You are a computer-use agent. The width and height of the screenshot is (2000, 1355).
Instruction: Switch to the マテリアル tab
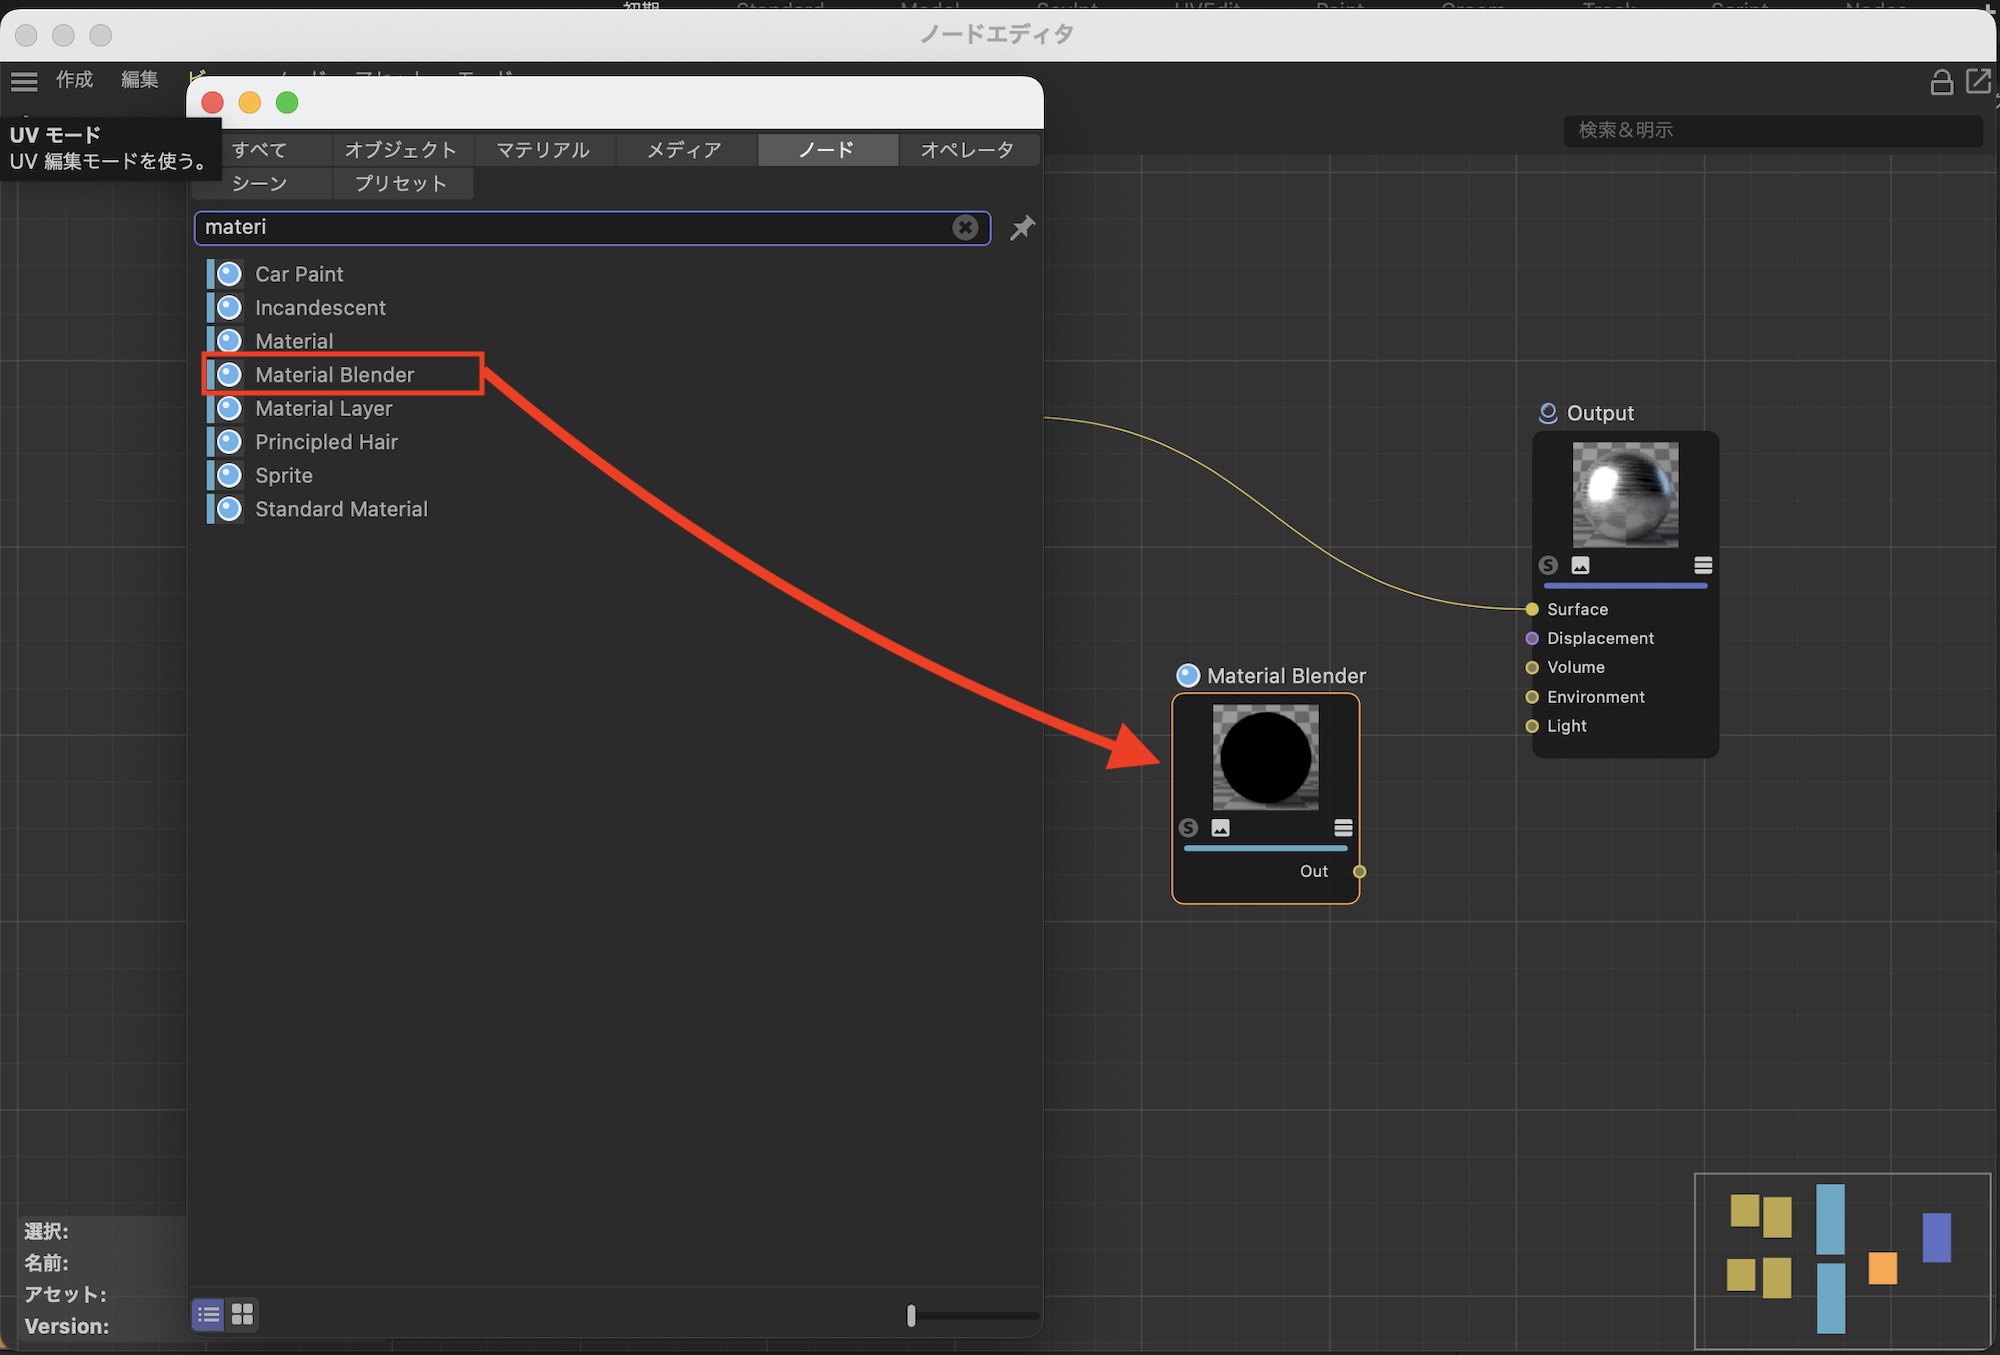pyautogui.click(x=543, y=150)
